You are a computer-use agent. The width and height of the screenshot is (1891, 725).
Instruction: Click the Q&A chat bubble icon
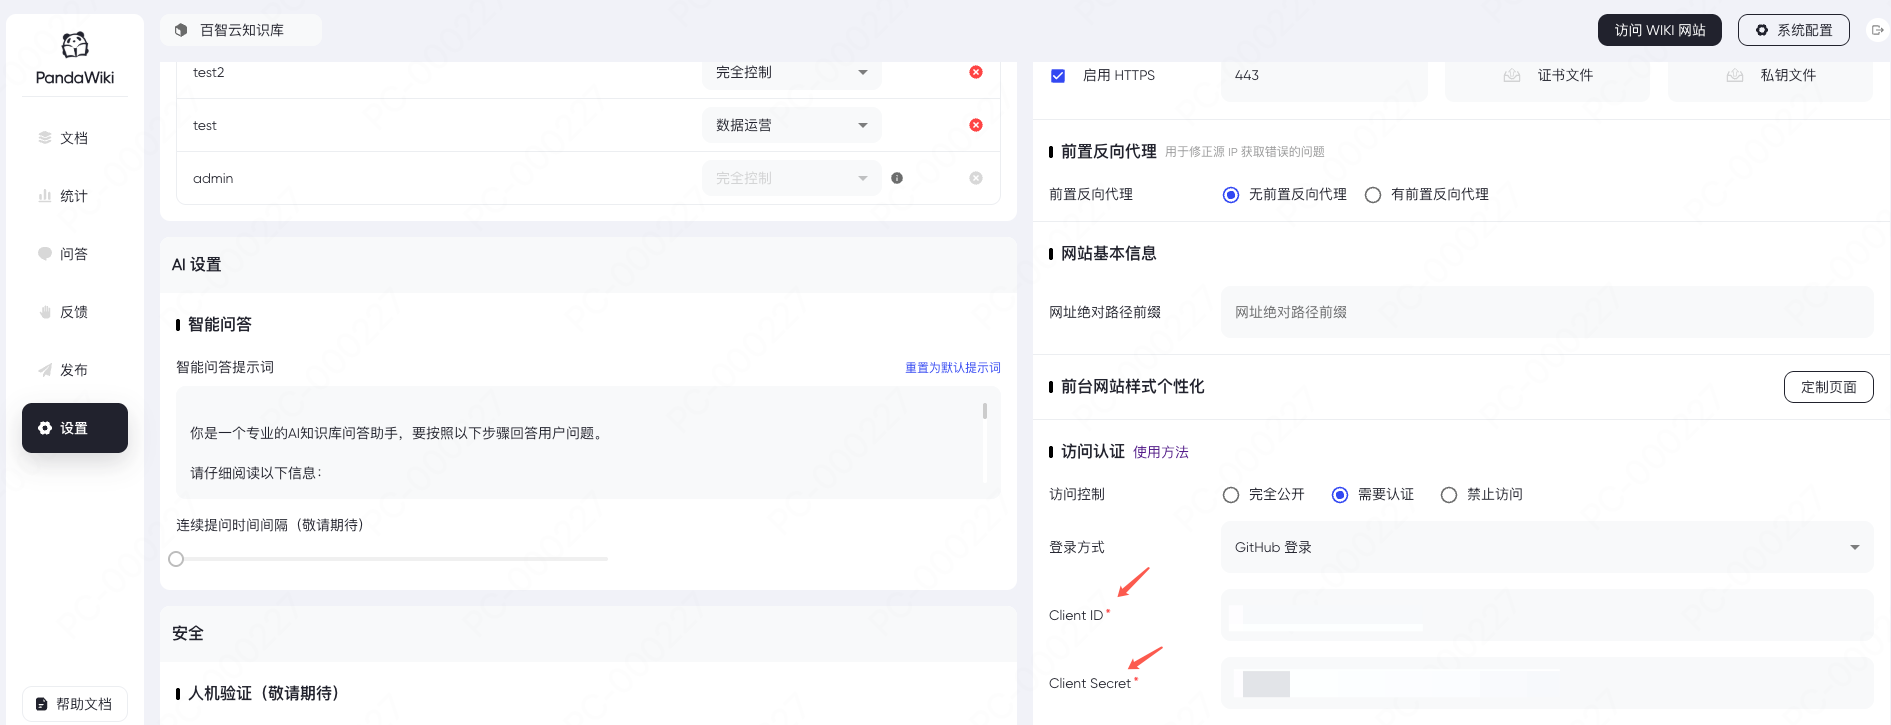pos(45,254)
